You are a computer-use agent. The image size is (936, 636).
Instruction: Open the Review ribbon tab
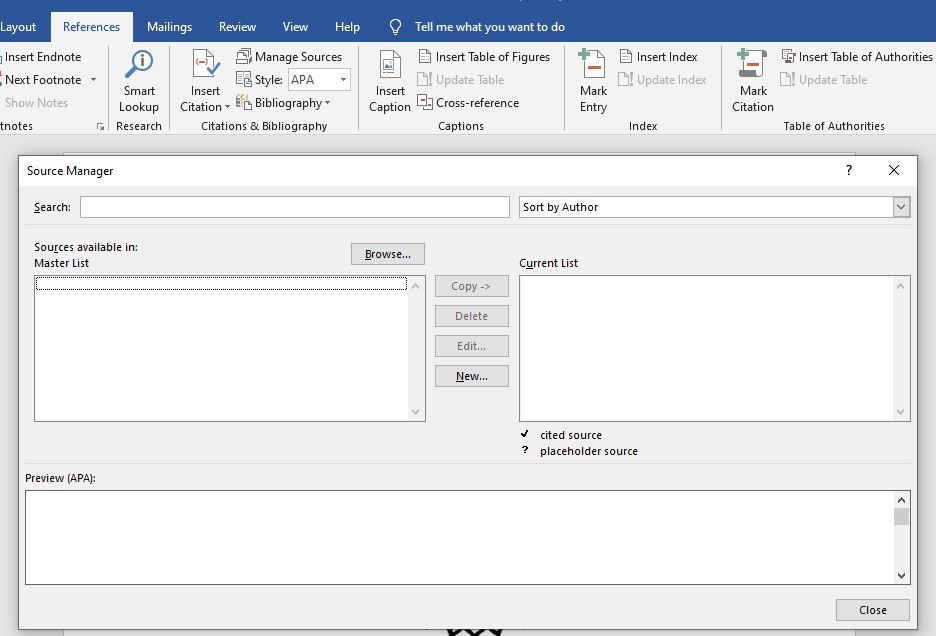pos(237,27)
